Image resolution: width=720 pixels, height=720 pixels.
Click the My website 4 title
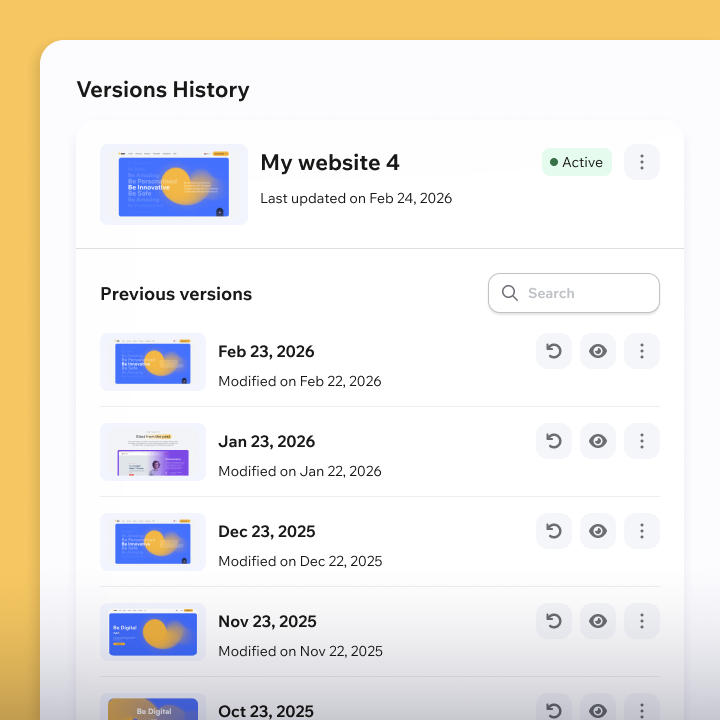click(330, 162)
